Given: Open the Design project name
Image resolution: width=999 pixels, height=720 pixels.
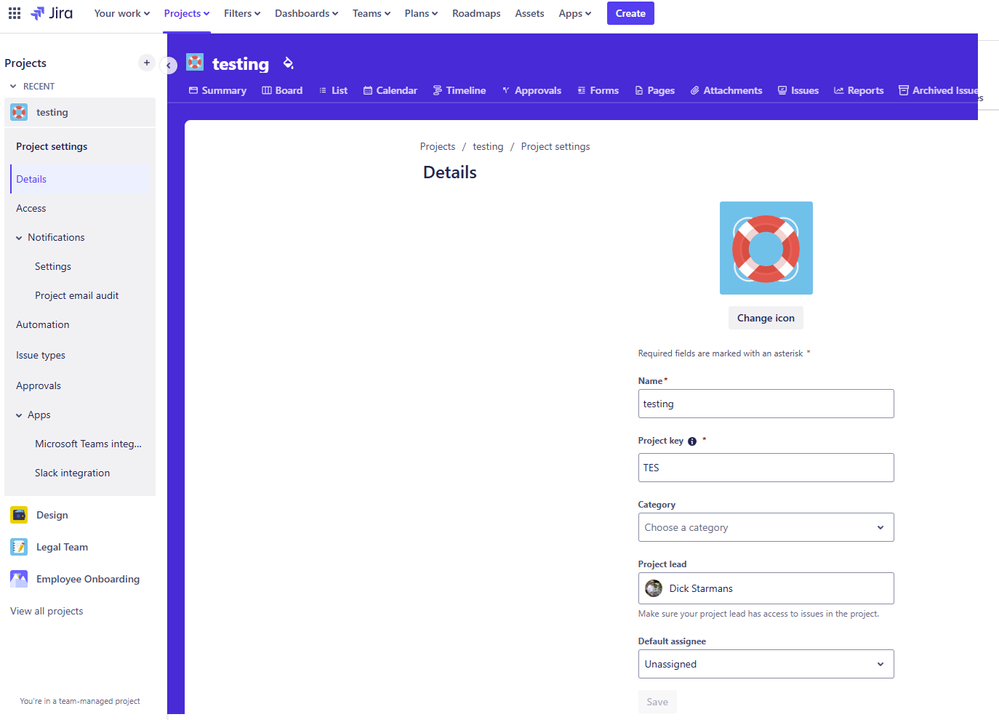Looking at the screenshot, I should coord(52,515).
